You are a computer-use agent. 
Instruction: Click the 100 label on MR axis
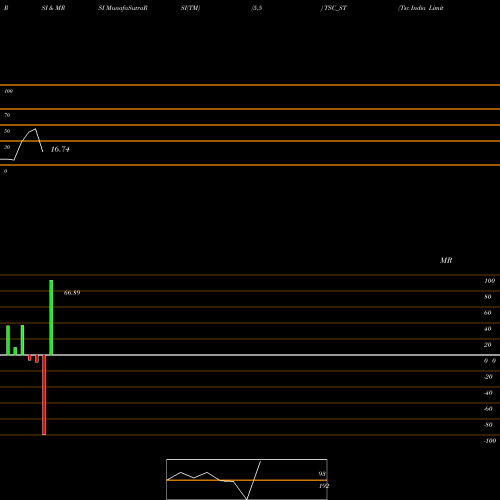pos(489,281)
